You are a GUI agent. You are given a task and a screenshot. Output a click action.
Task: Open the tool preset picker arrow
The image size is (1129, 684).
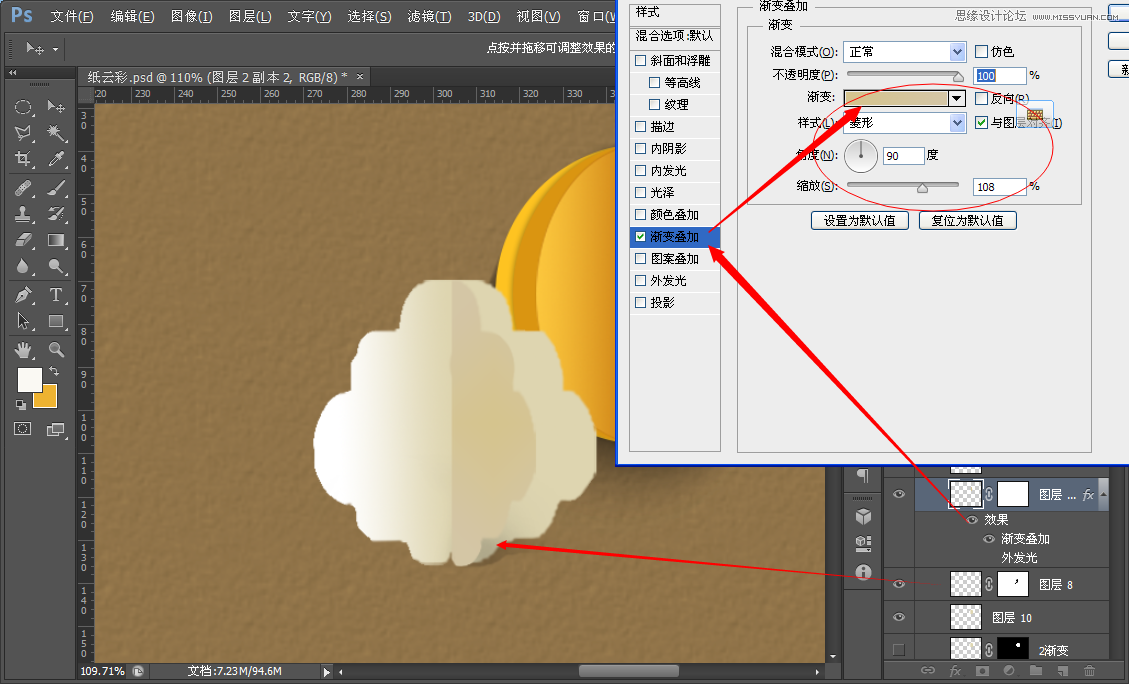click(55, 50)
